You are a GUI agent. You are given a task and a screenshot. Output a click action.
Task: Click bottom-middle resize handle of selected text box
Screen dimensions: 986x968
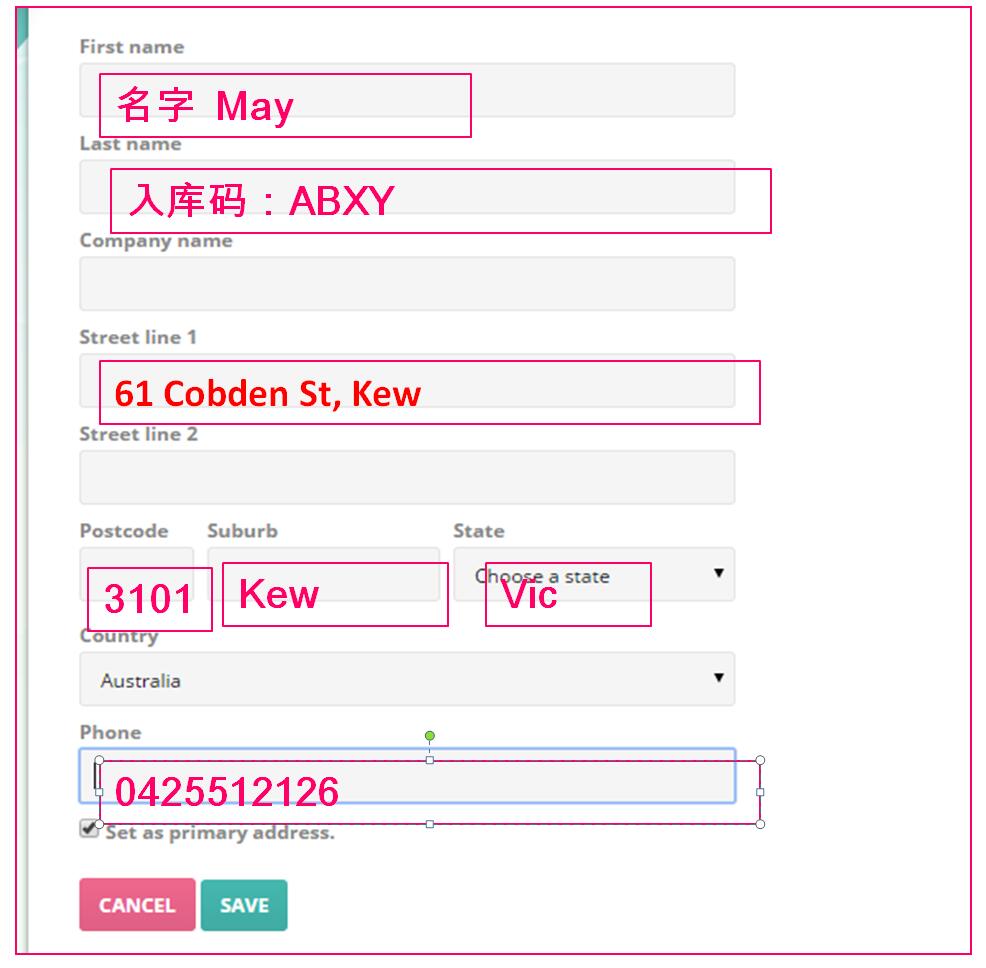point(430,824)
